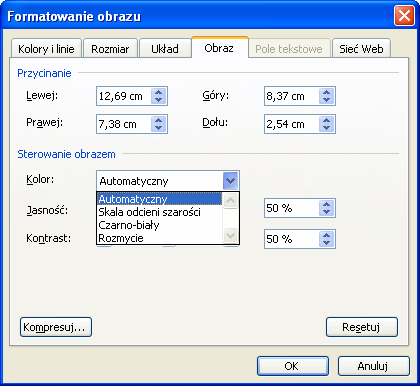This screenshot has height=386, width=420.
Task: Increase the Prawej crop value
Action: pyautogui.click(x=159, y=120)
